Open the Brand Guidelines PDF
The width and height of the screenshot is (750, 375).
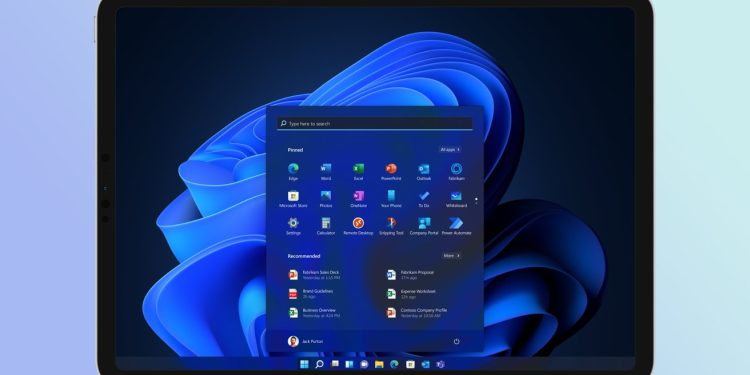[x=311, y=294]
